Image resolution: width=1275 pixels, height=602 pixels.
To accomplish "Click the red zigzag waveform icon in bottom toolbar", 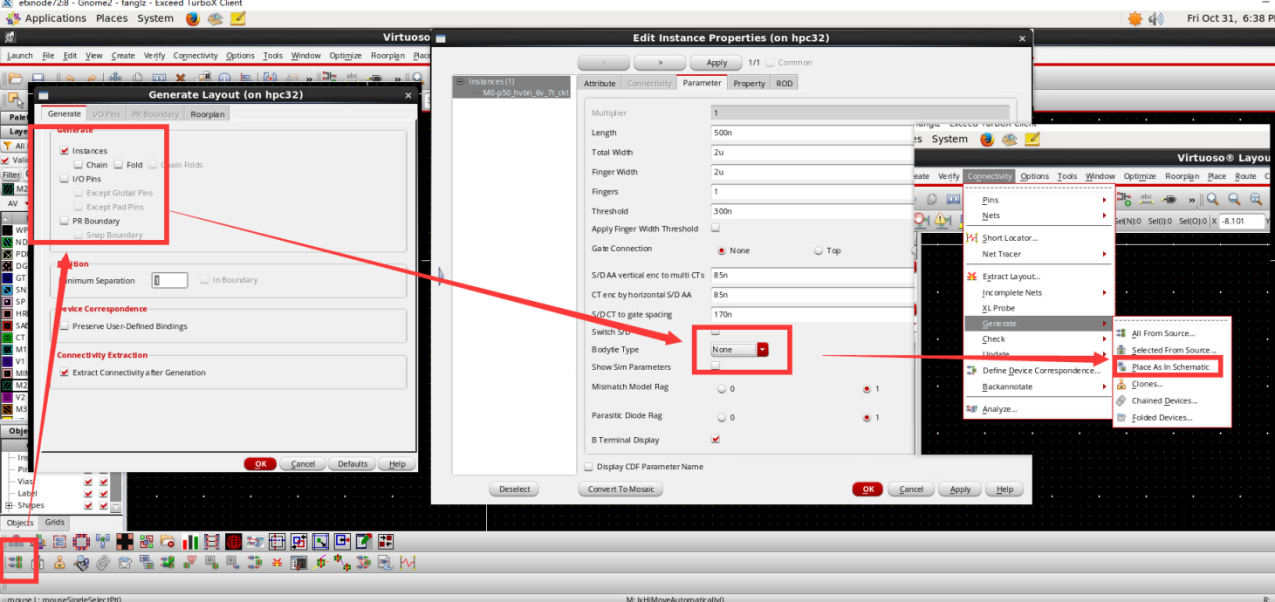I will pyautogui.click(x=407, y=562).
